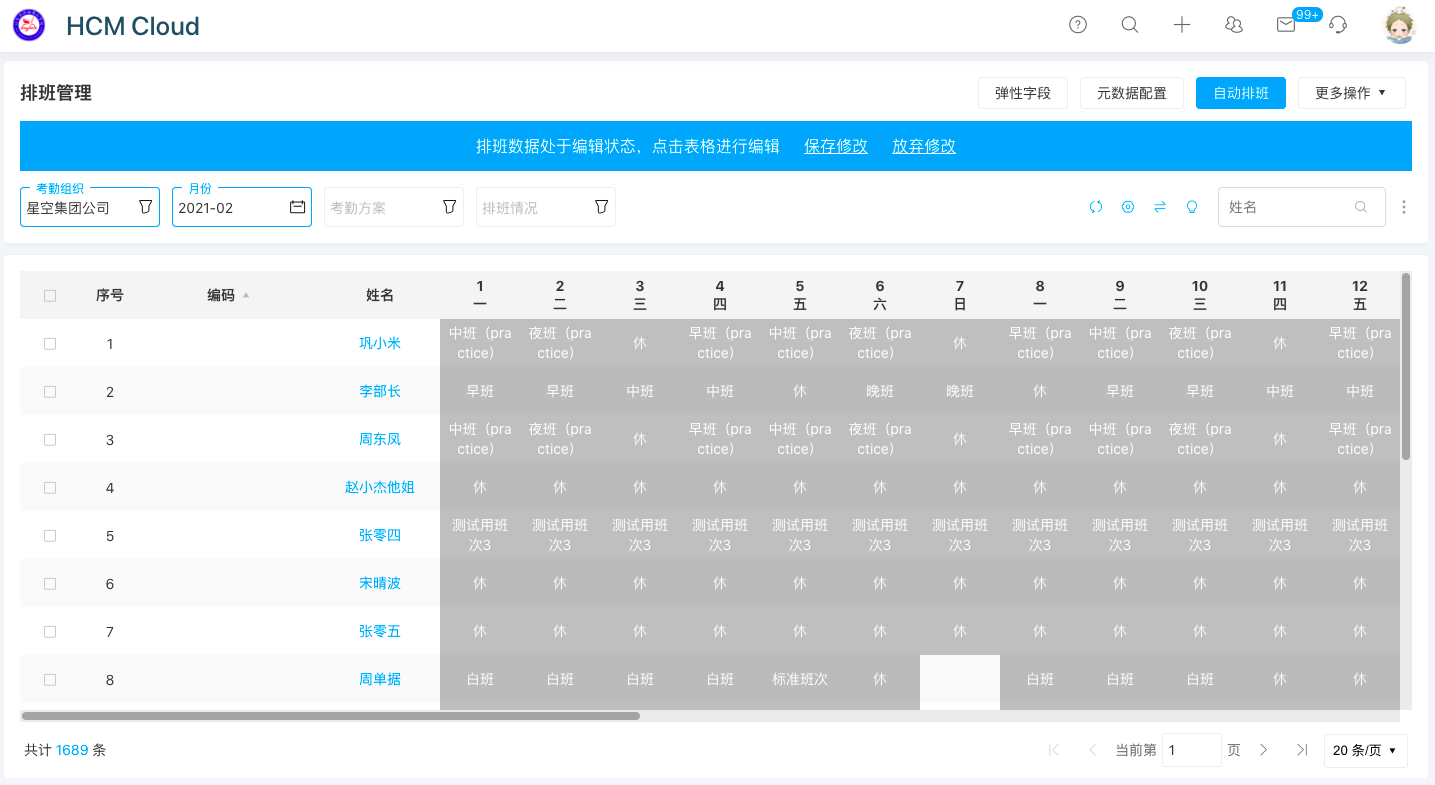1435x785 pixels.
Task: Click the 放弃修改 link
Action: (x=924, y=146)
